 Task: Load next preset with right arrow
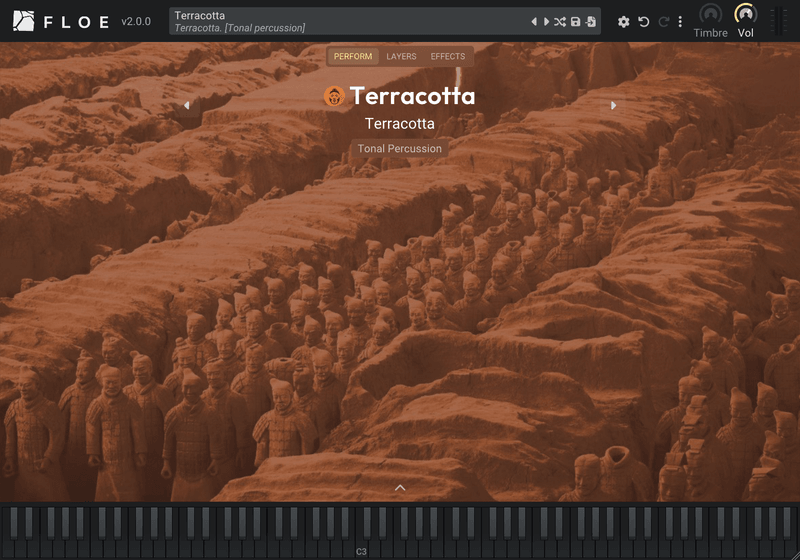click(x=546, y=21)
